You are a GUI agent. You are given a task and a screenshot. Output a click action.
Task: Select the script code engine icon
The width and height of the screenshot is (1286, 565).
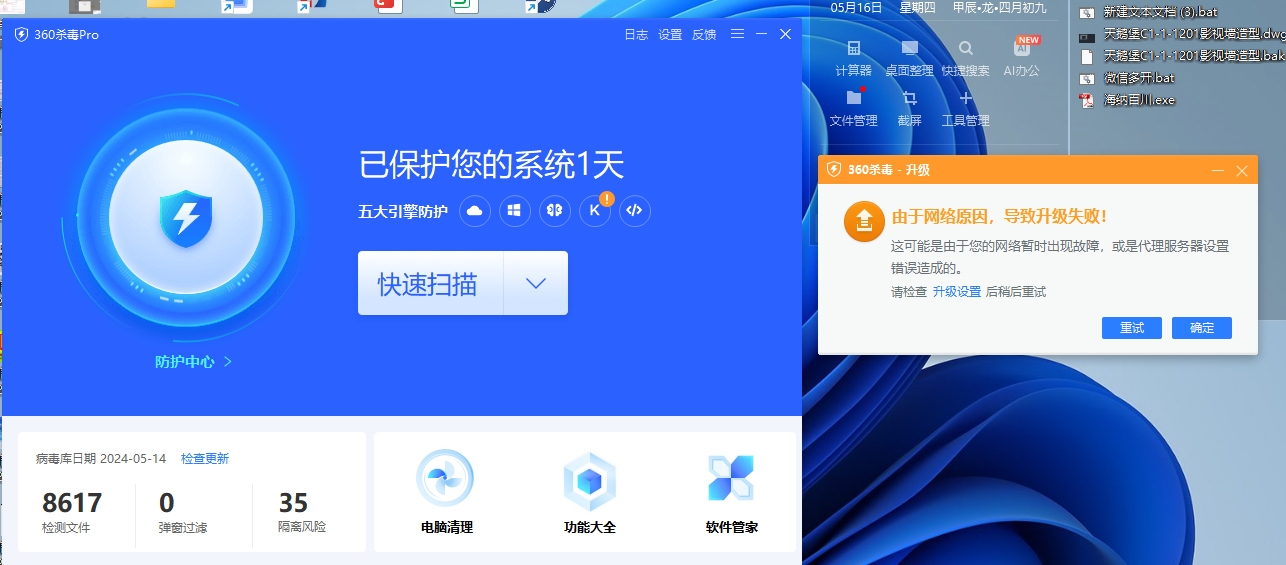[x=635, y=211]
